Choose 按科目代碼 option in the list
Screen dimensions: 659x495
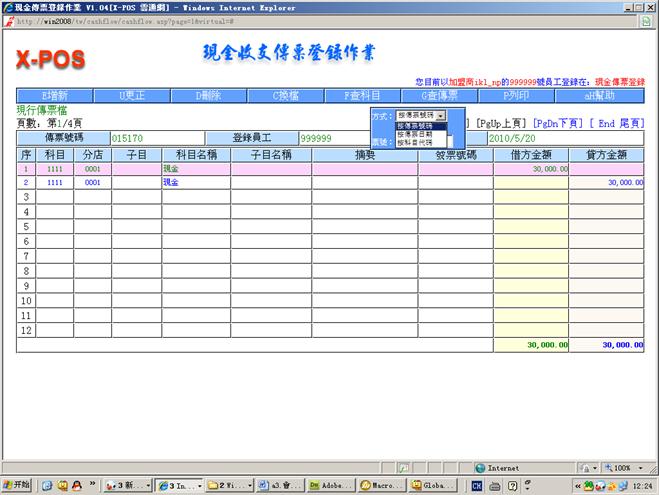click(x=415, y=143)
